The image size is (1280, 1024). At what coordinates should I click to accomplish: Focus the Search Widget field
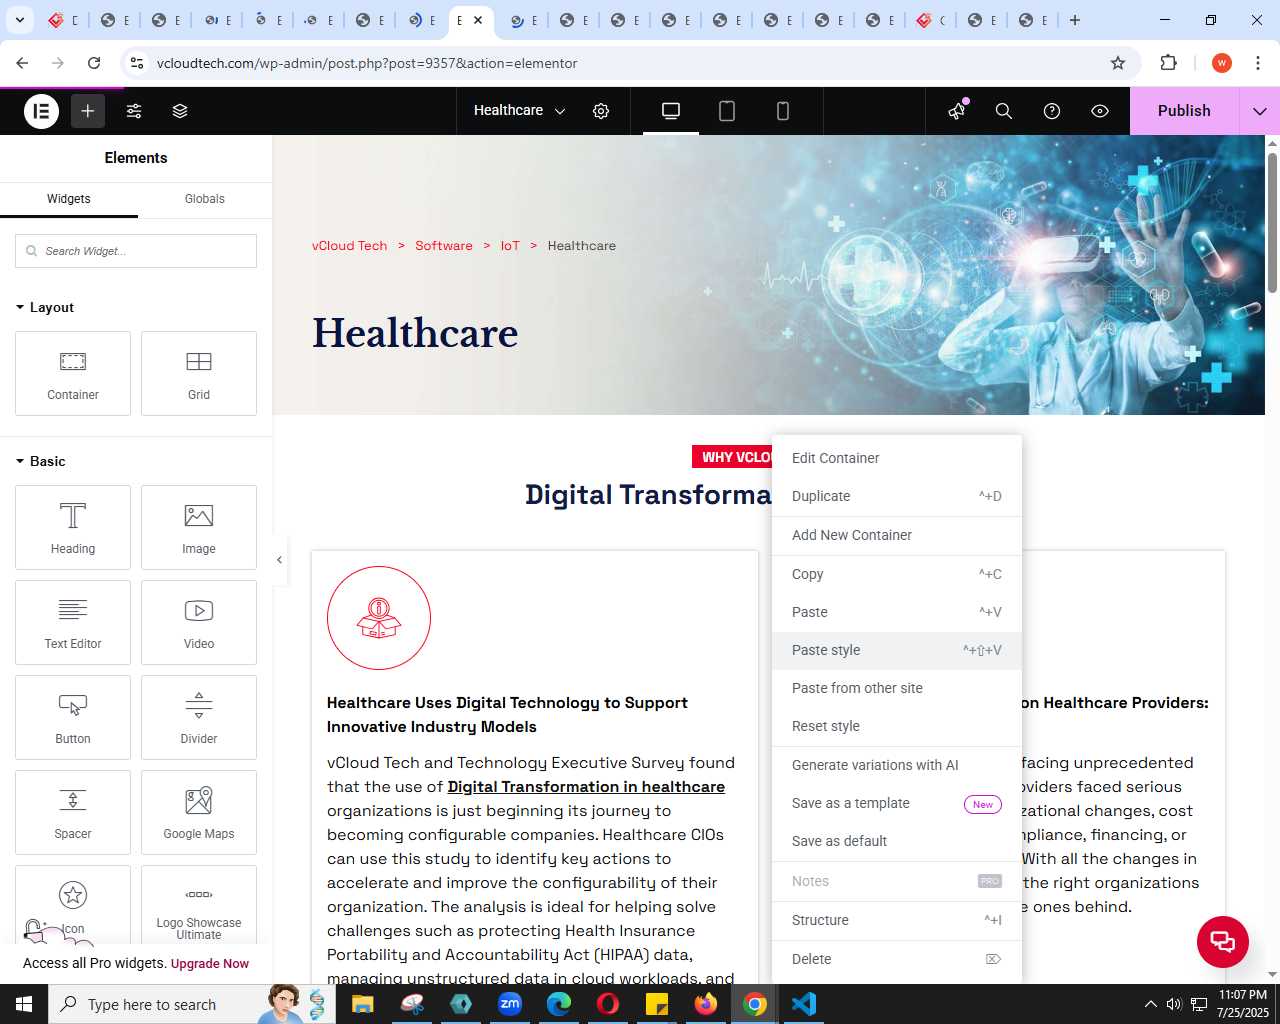click(x=136, y=251)
